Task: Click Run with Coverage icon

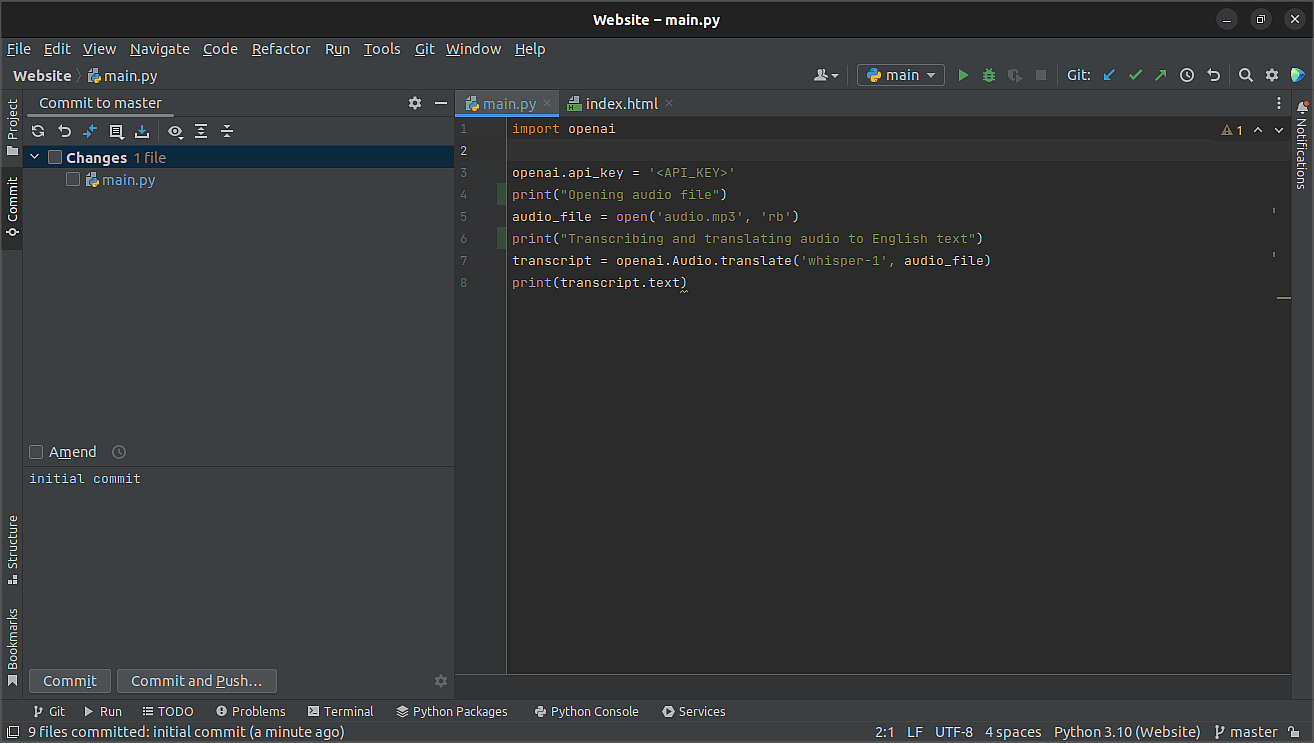Action: pyautogui.click(x=1015, y=75)
